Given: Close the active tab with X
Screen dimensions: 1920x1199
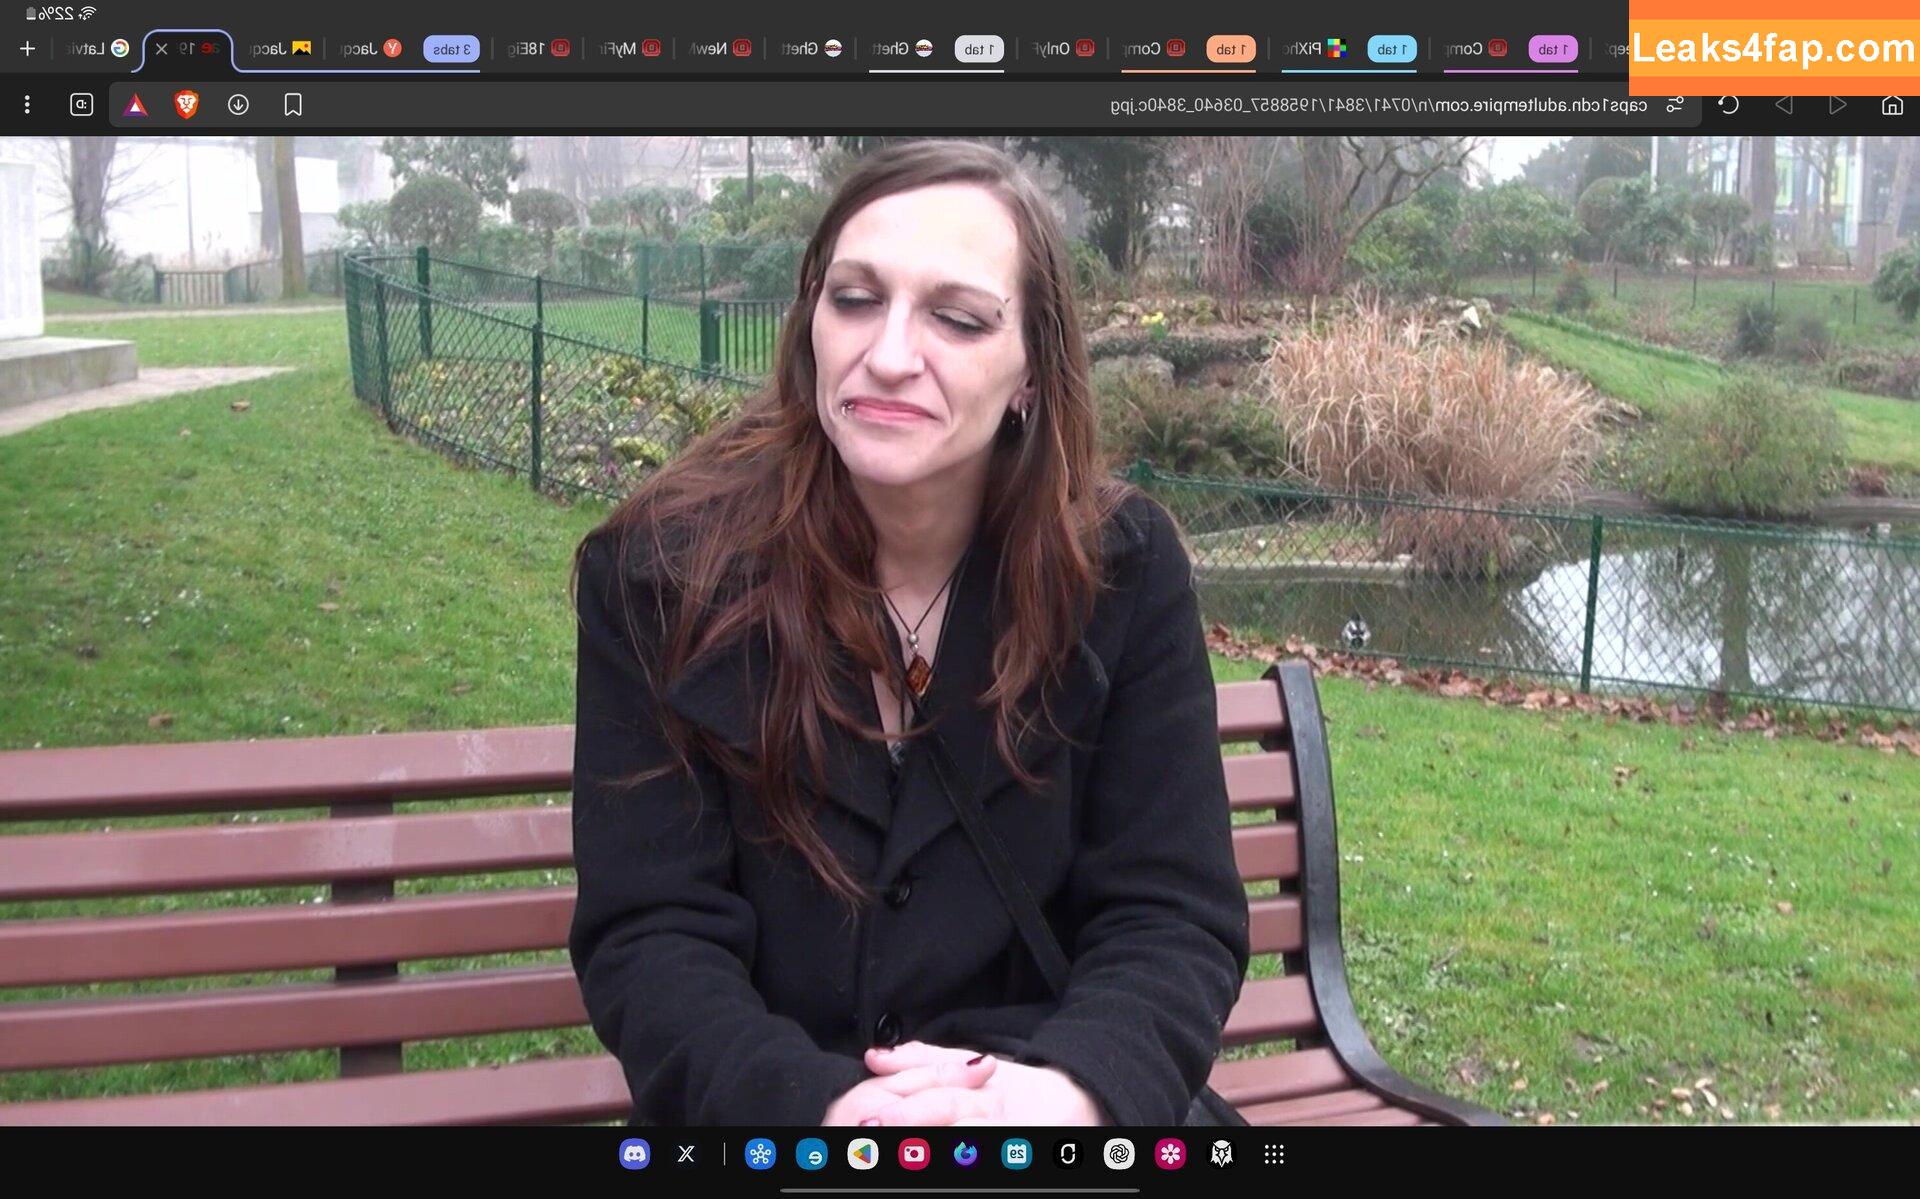Looking at the screenshot, I should (x=161, y=48).
